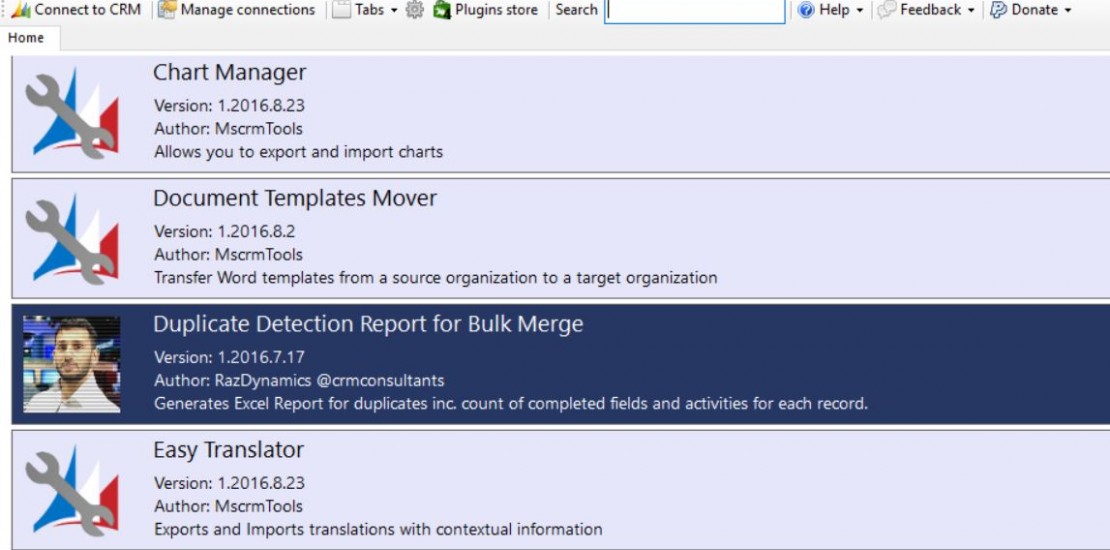This screenshot has height=550, width=1110.
Task: Click the Feedback speech bubble icon
Action: tap(886, 10)
